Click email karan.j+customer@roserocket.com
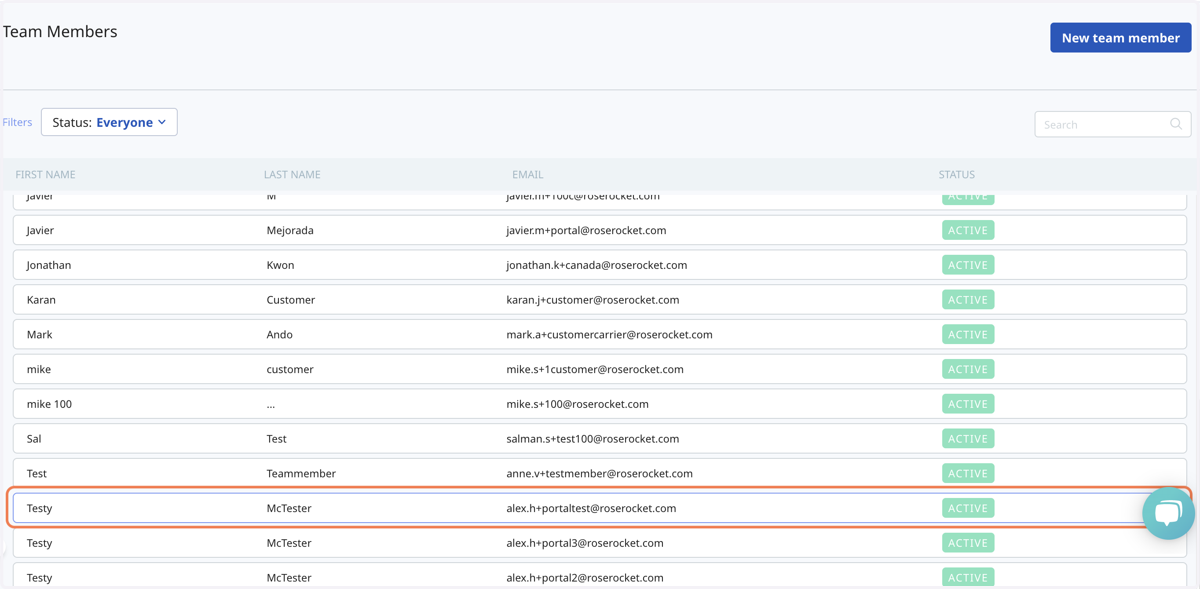 pyautogui.click(x=593, y=300)
